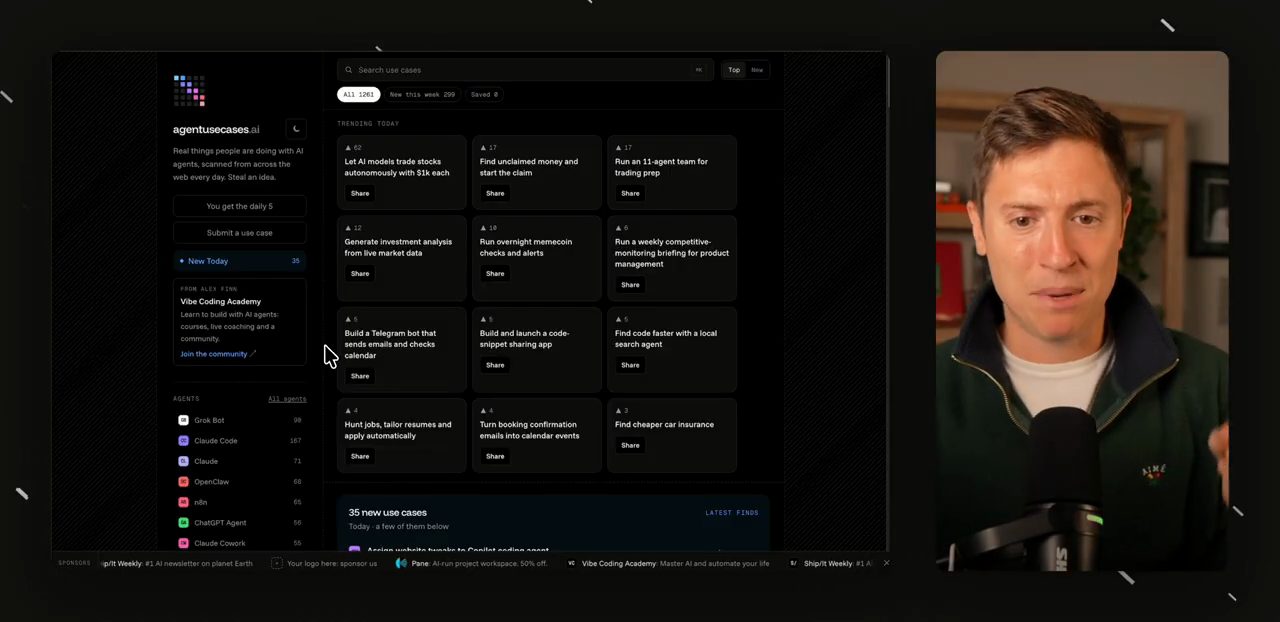This screenshot has height=622, width=1280.
Task: Click the Pane sponsor logo icon
Action: (x=401, y=563)
